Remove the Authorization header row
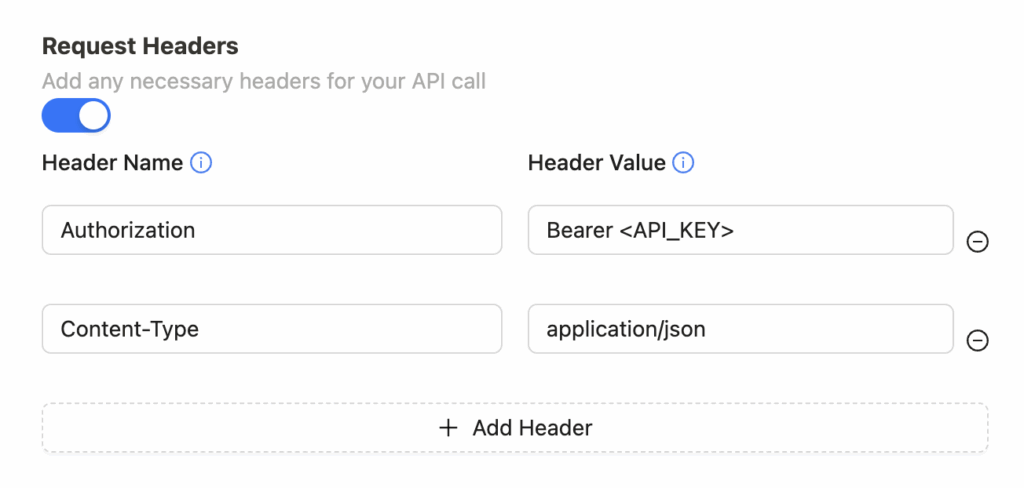Screen dimensions: 1024x488 click(977, 242)
